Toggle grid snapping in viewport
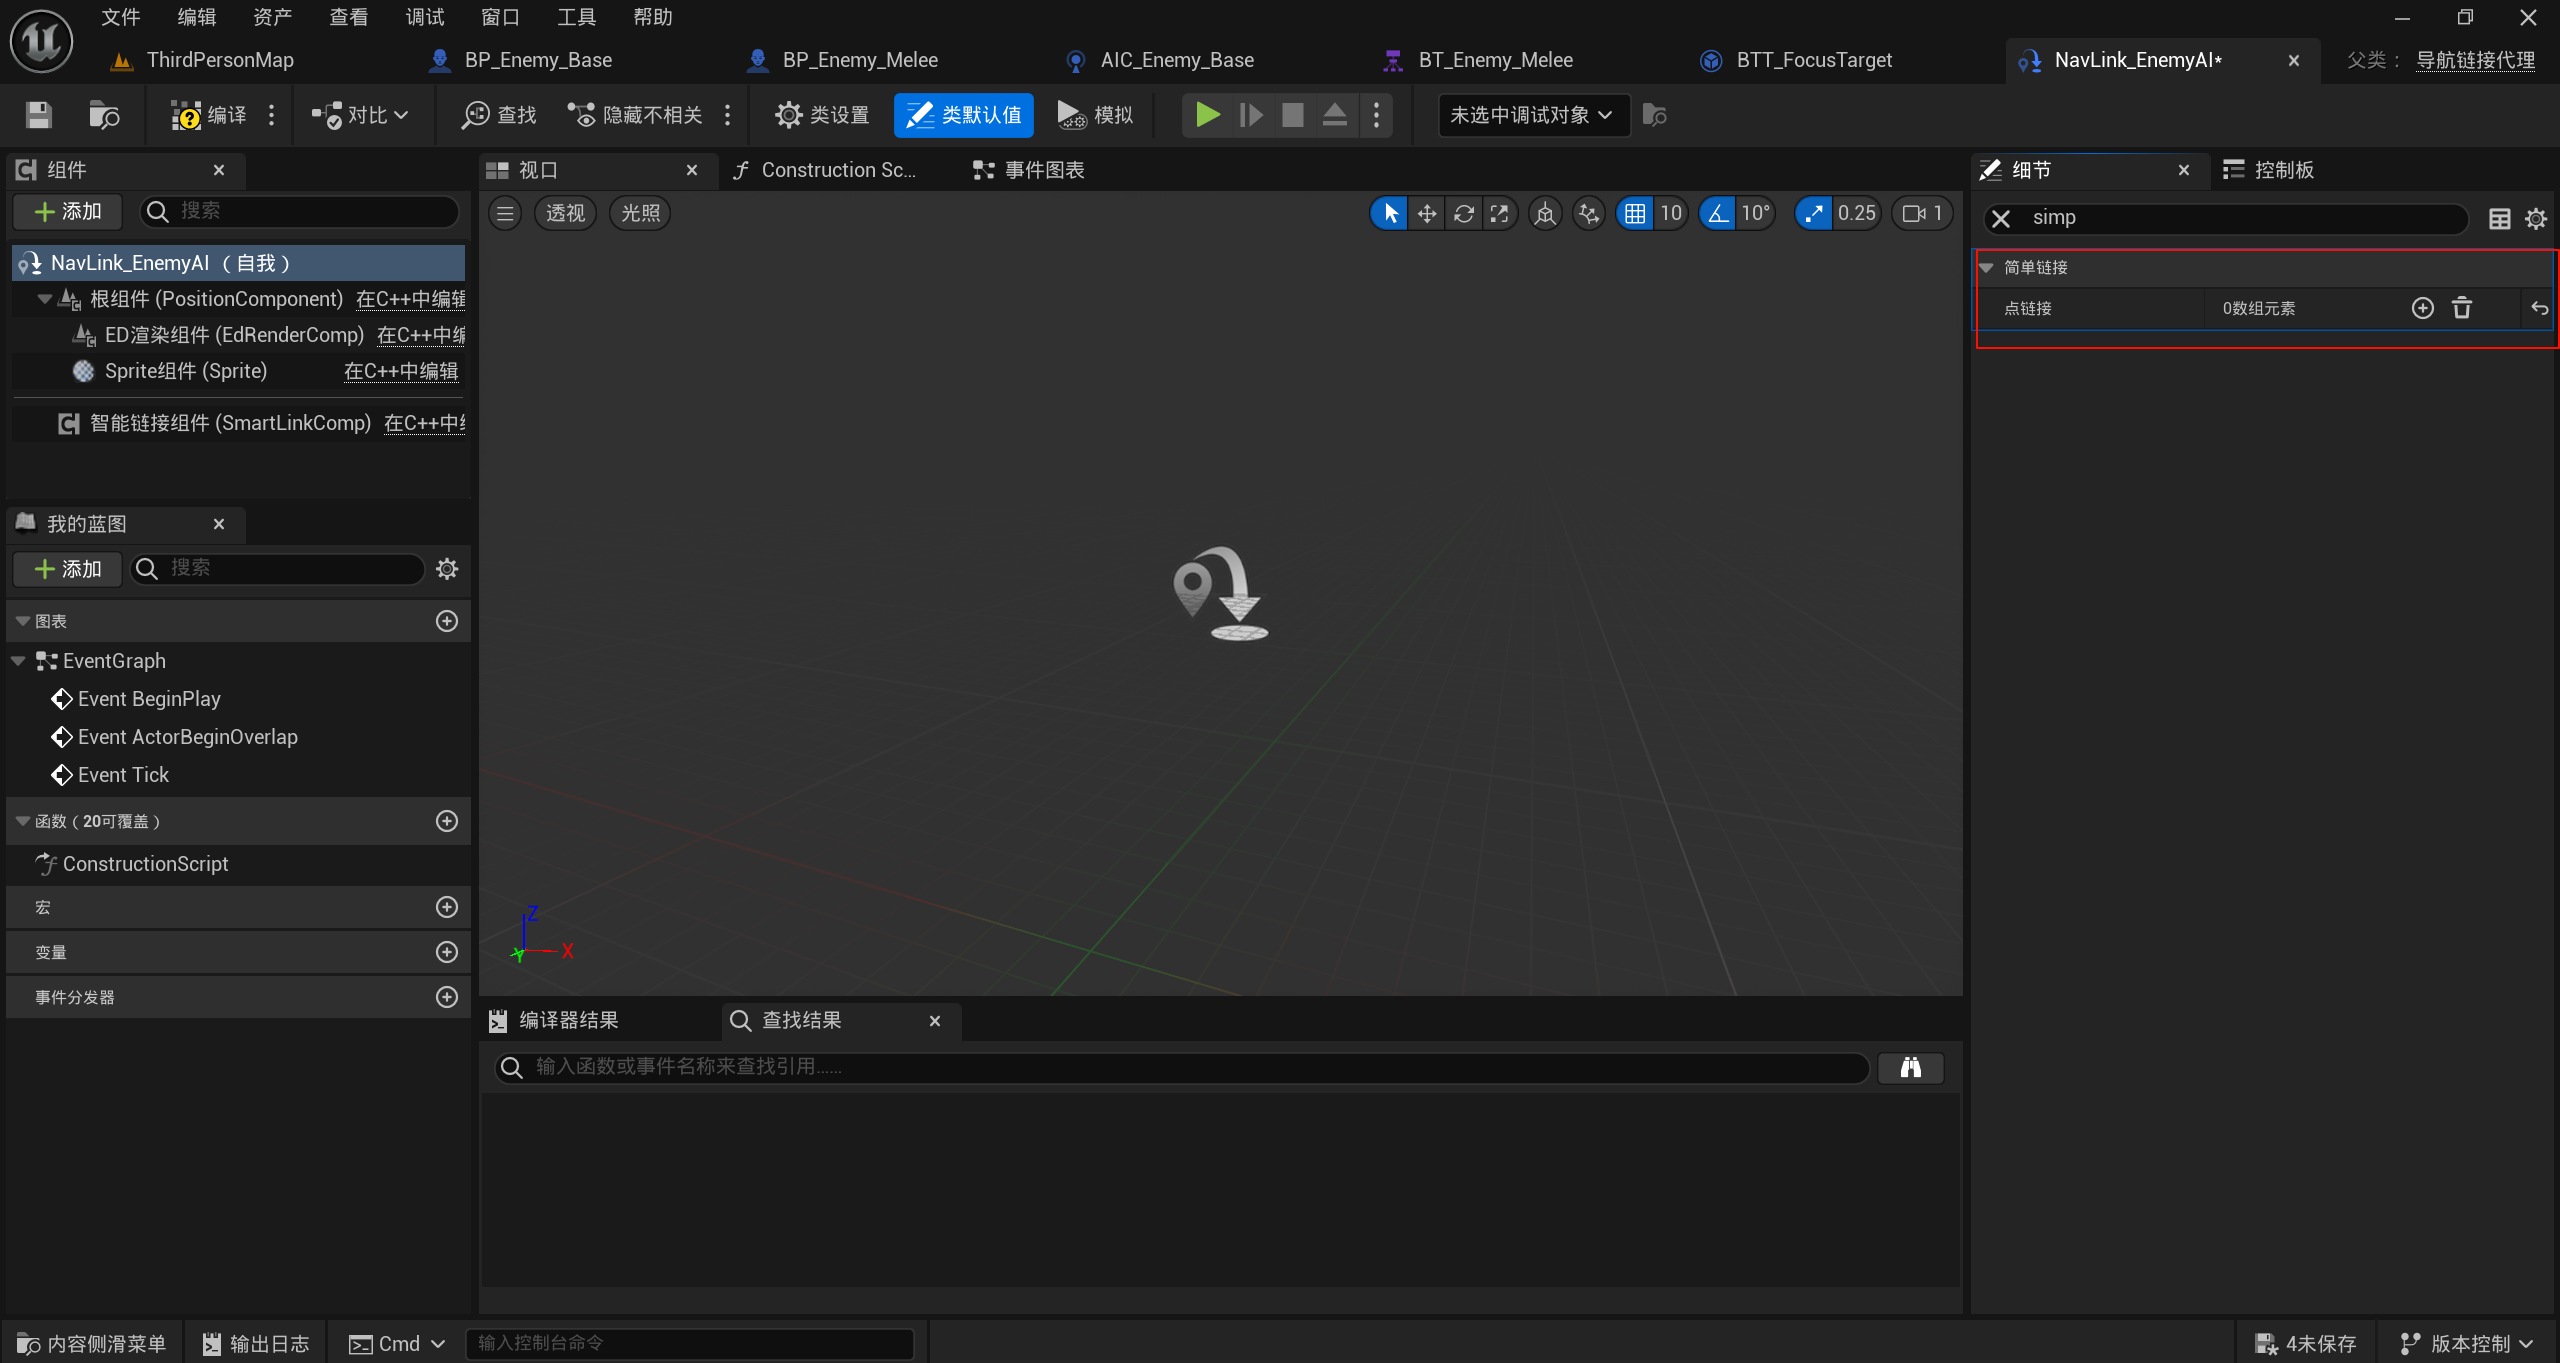This screenshot has width=2560, height=1363. point(1634,213)
